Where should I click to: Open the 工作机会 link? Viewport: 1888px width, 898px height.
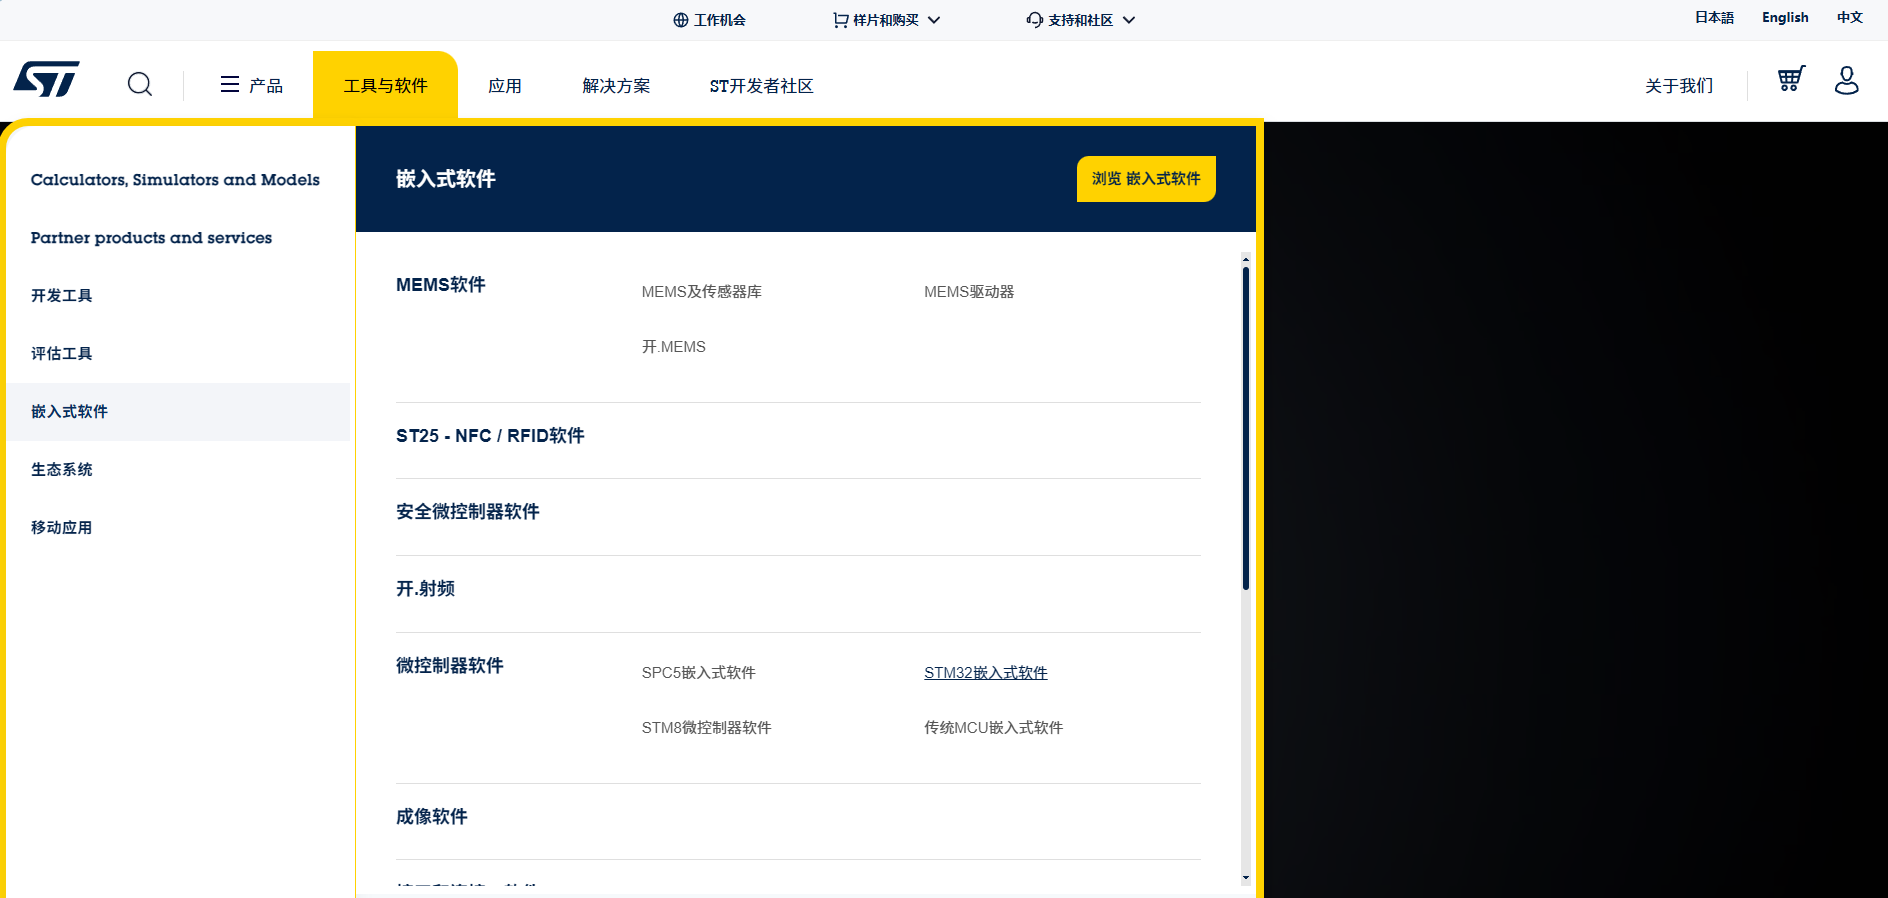point(720,20)
